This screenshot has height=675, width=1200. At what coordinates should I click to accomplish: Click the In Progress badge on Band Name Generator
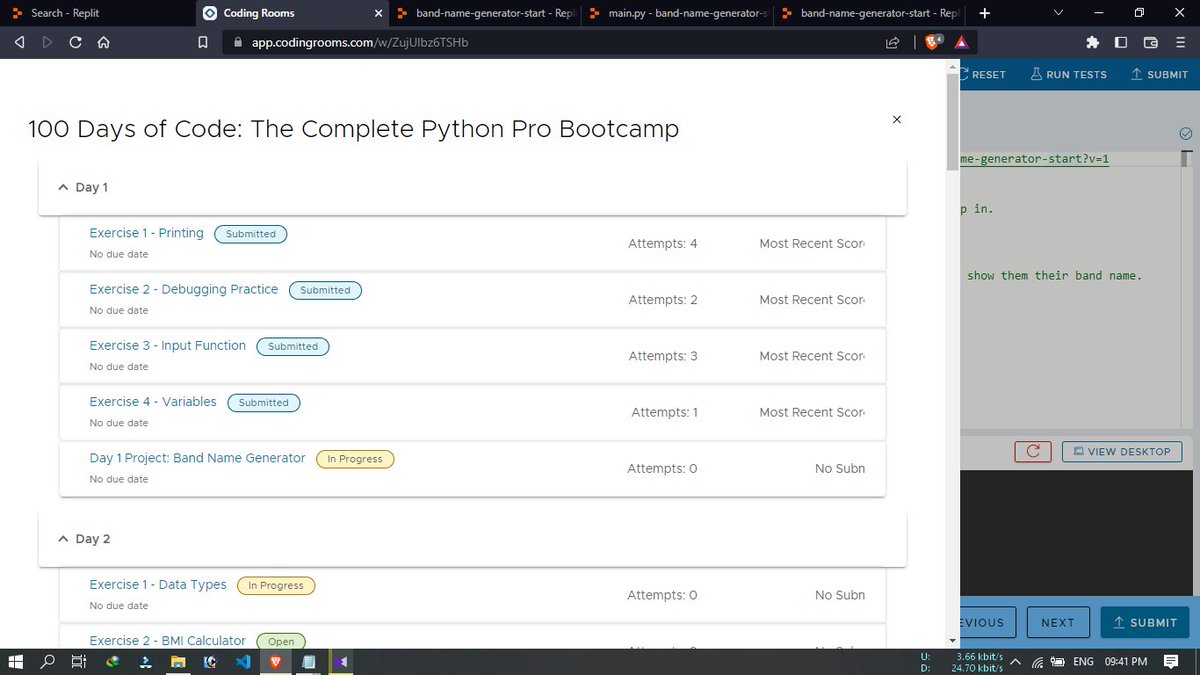pyautogui.click(x=355, y=459)
